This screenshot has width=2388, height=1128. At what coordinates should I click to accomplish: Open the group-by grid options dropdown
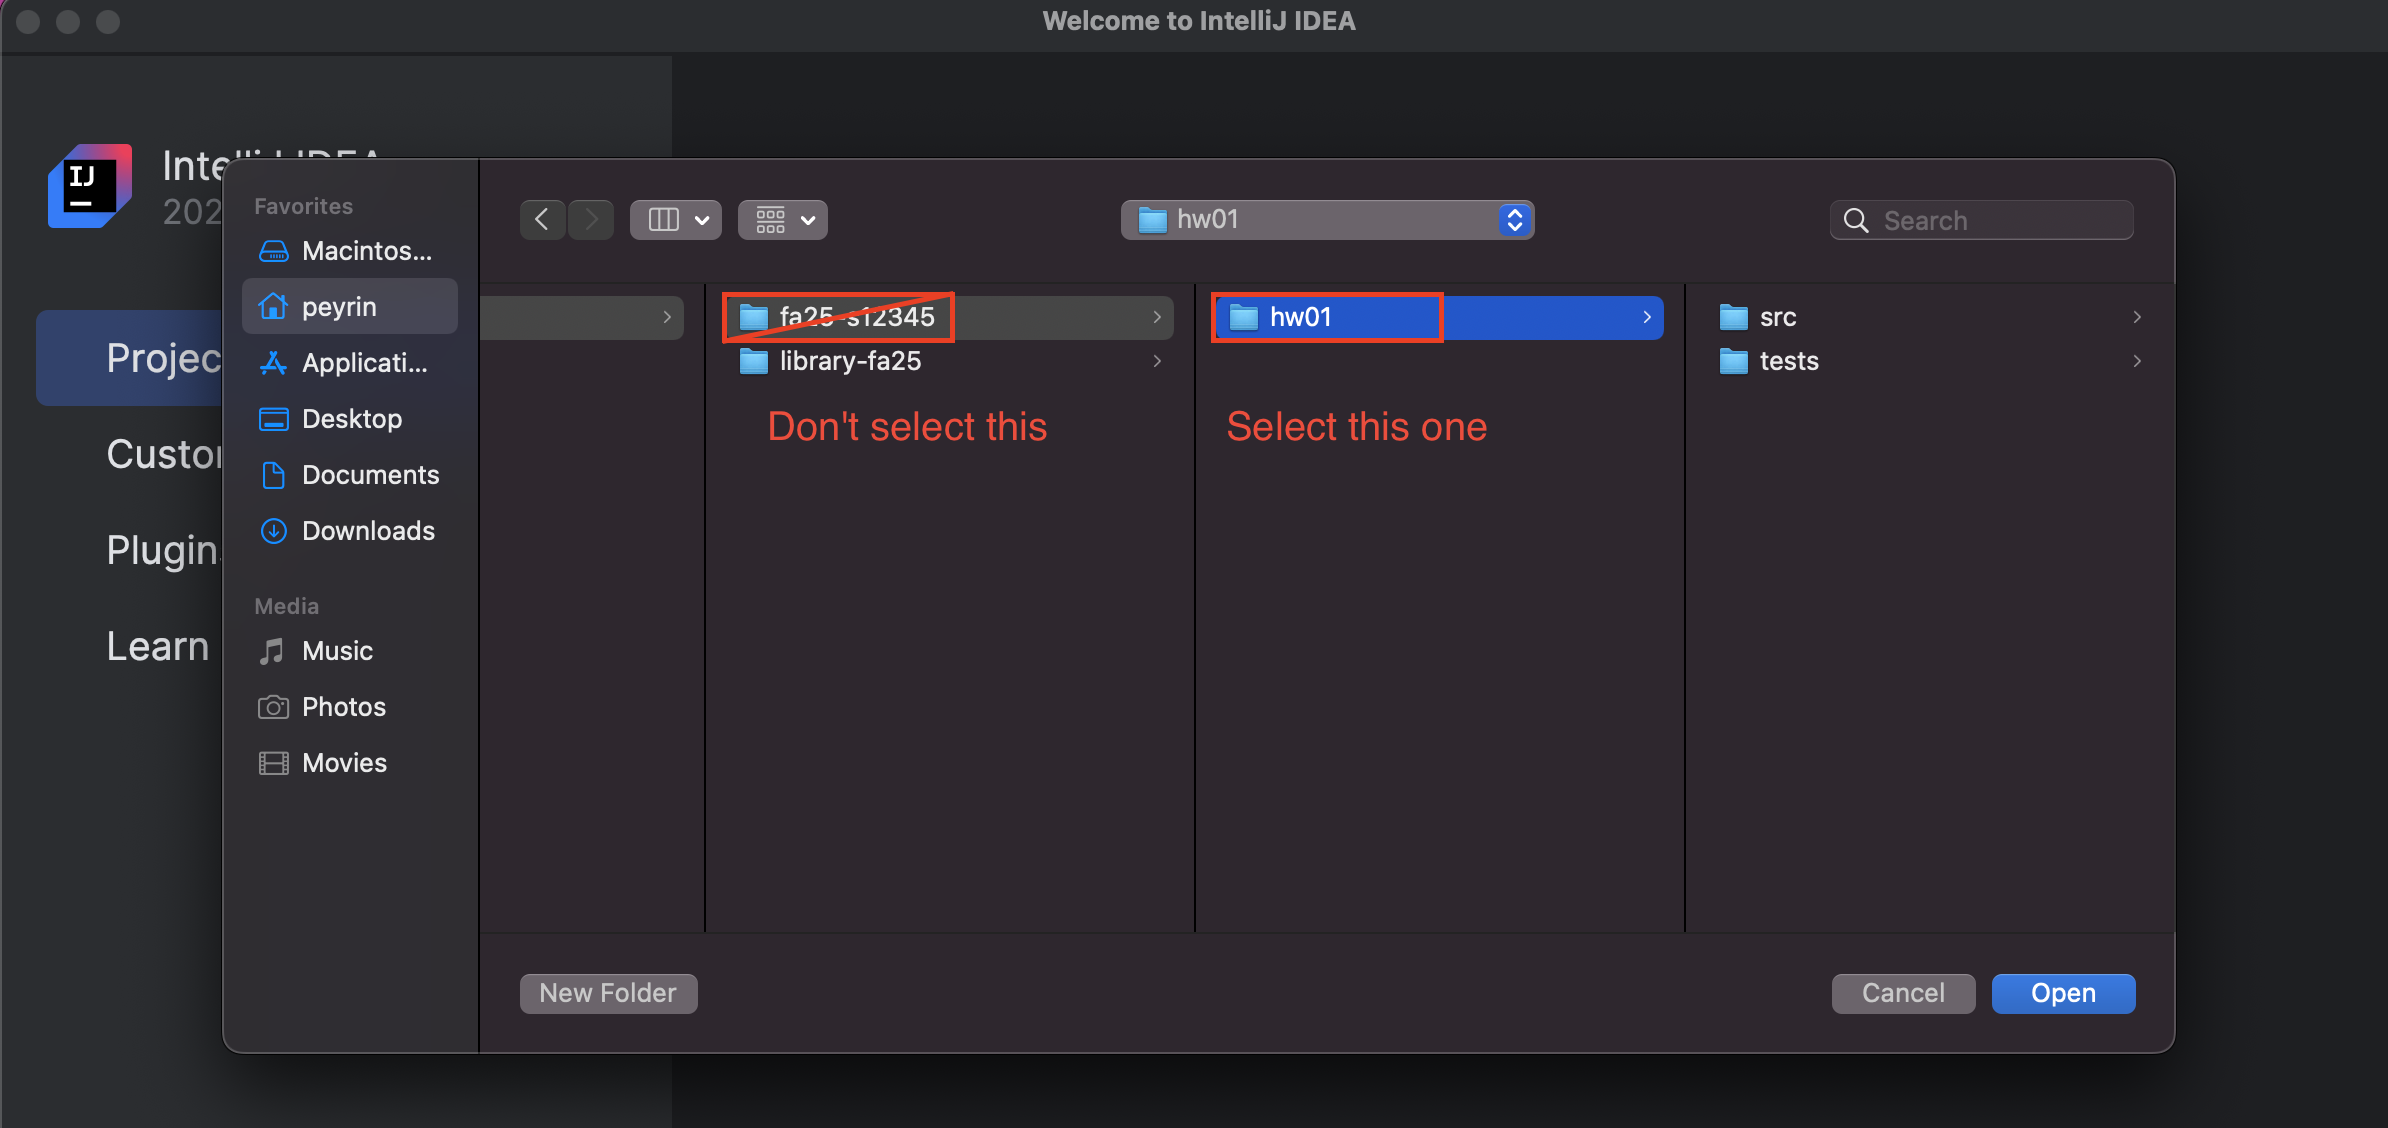pos(783,219)
